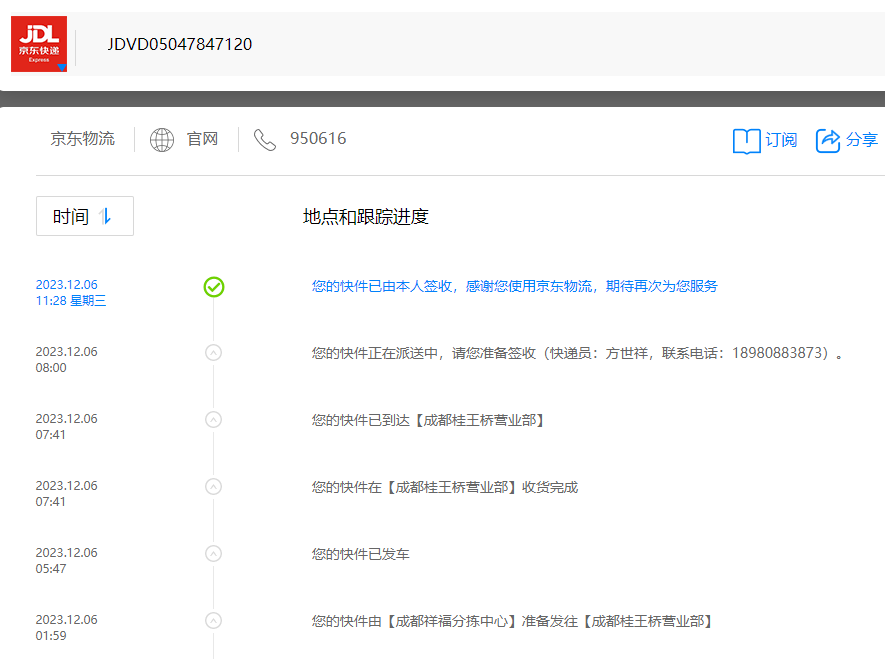Click timestamp 2023.12.06 11:28 星期三
Viewport: 885px width, 659px height.
[x=71, y=292]
